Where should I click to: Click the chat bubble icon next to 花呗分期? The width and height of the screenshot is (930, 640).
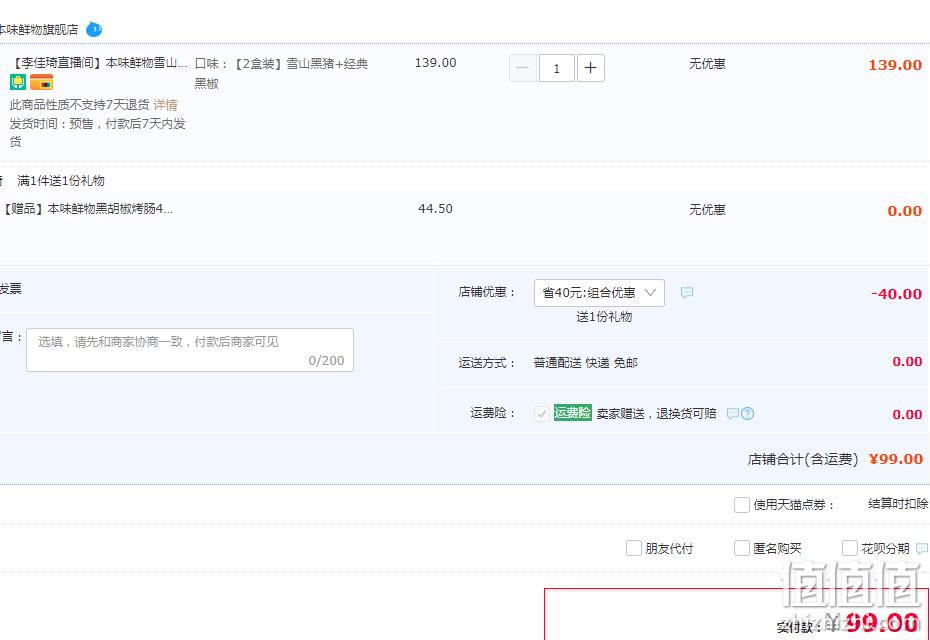(x=922, y=549)
